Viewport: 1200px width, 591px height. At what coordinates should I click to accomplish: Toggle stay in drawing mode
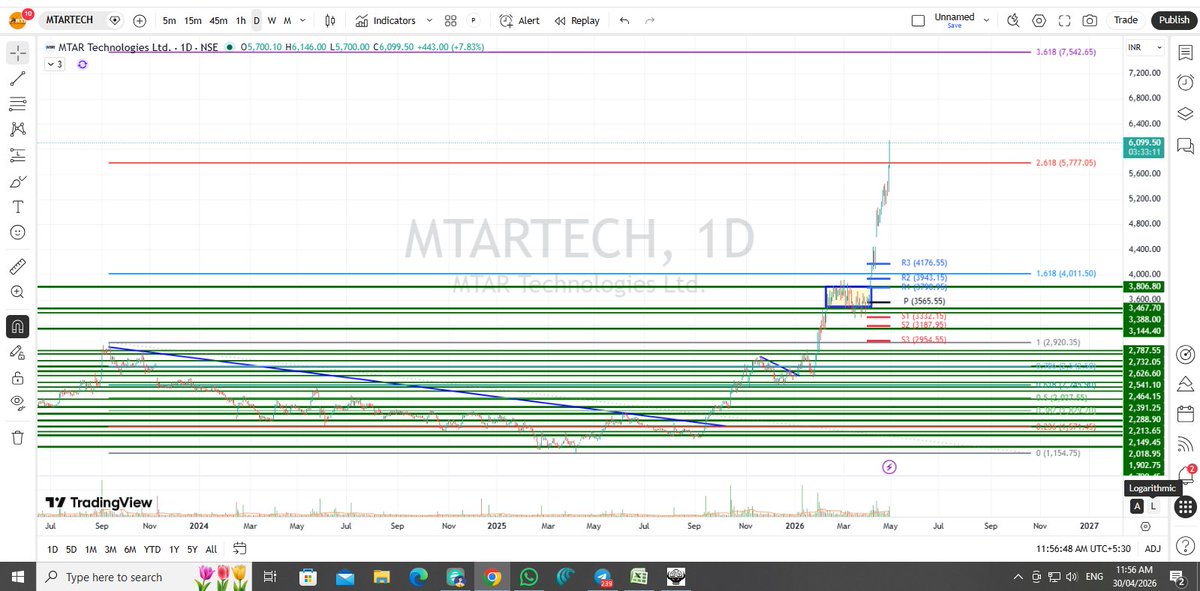(x=17, y=352)
